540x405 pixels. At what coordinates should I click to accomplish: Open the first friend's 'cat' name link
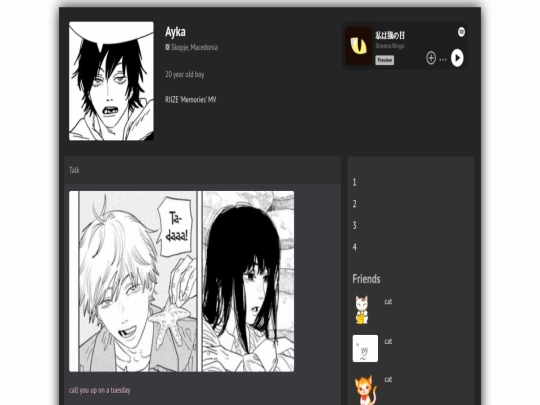click(x=388, y=302)
